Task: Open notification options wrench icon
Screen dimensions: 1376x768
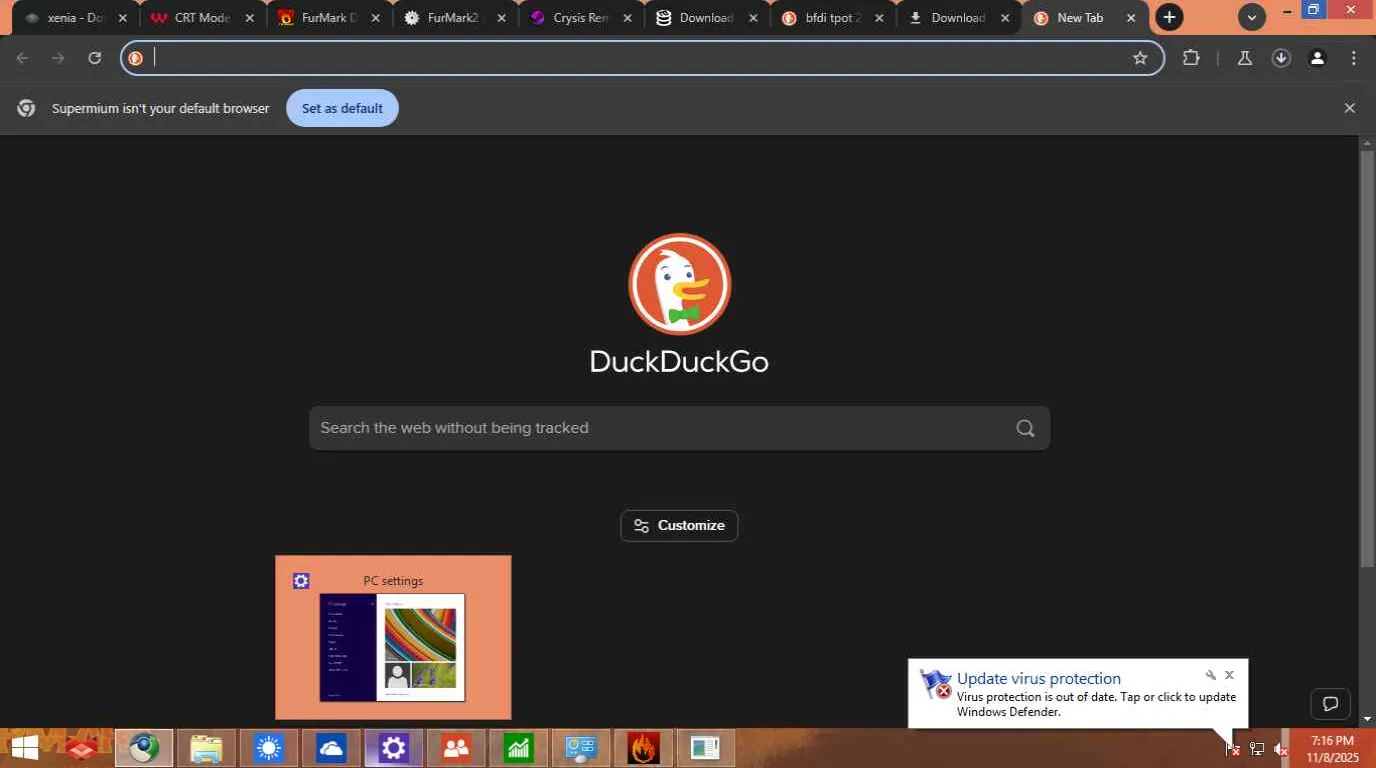Action: 1211,675
